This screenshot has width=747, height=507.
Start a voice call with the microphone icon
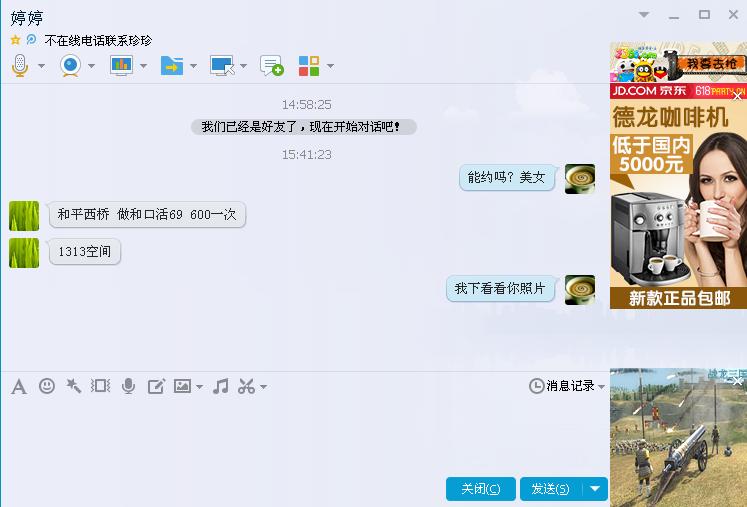20,66
